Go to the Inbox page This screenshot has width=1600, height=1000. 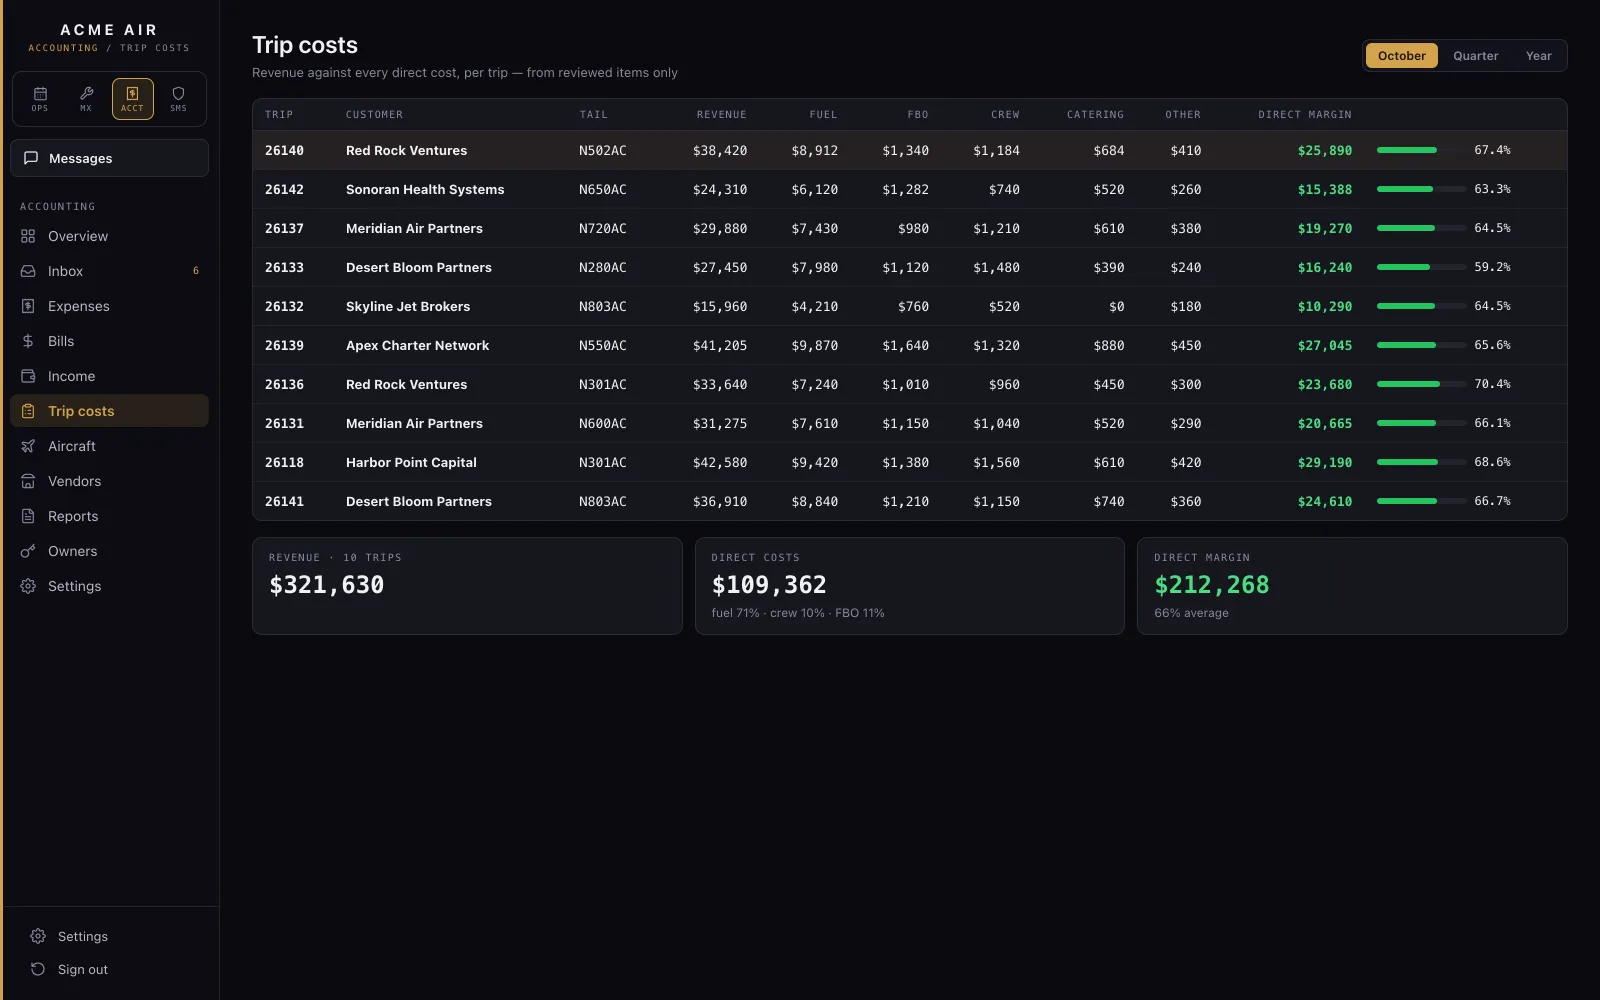(x=109, y=271)
